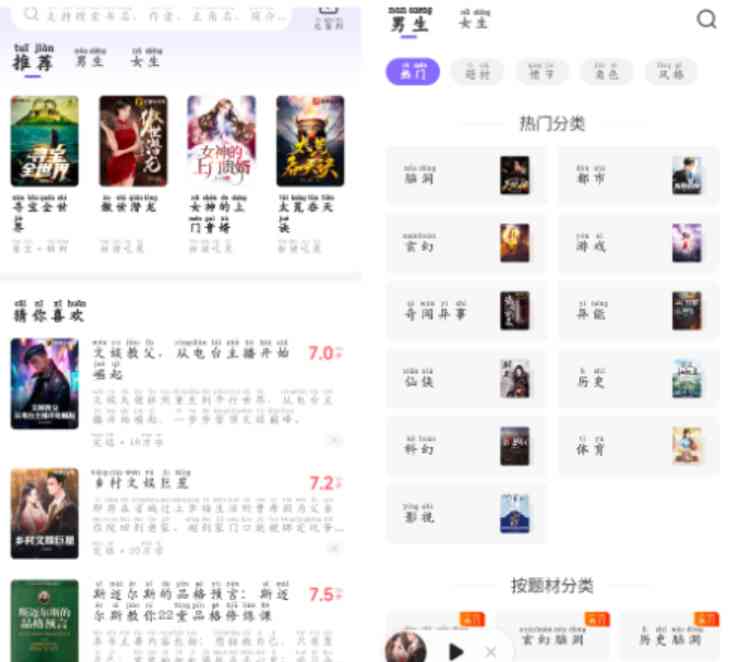
Task: Open the 大荒吞天诀 book cover
Action: point(310,141)
